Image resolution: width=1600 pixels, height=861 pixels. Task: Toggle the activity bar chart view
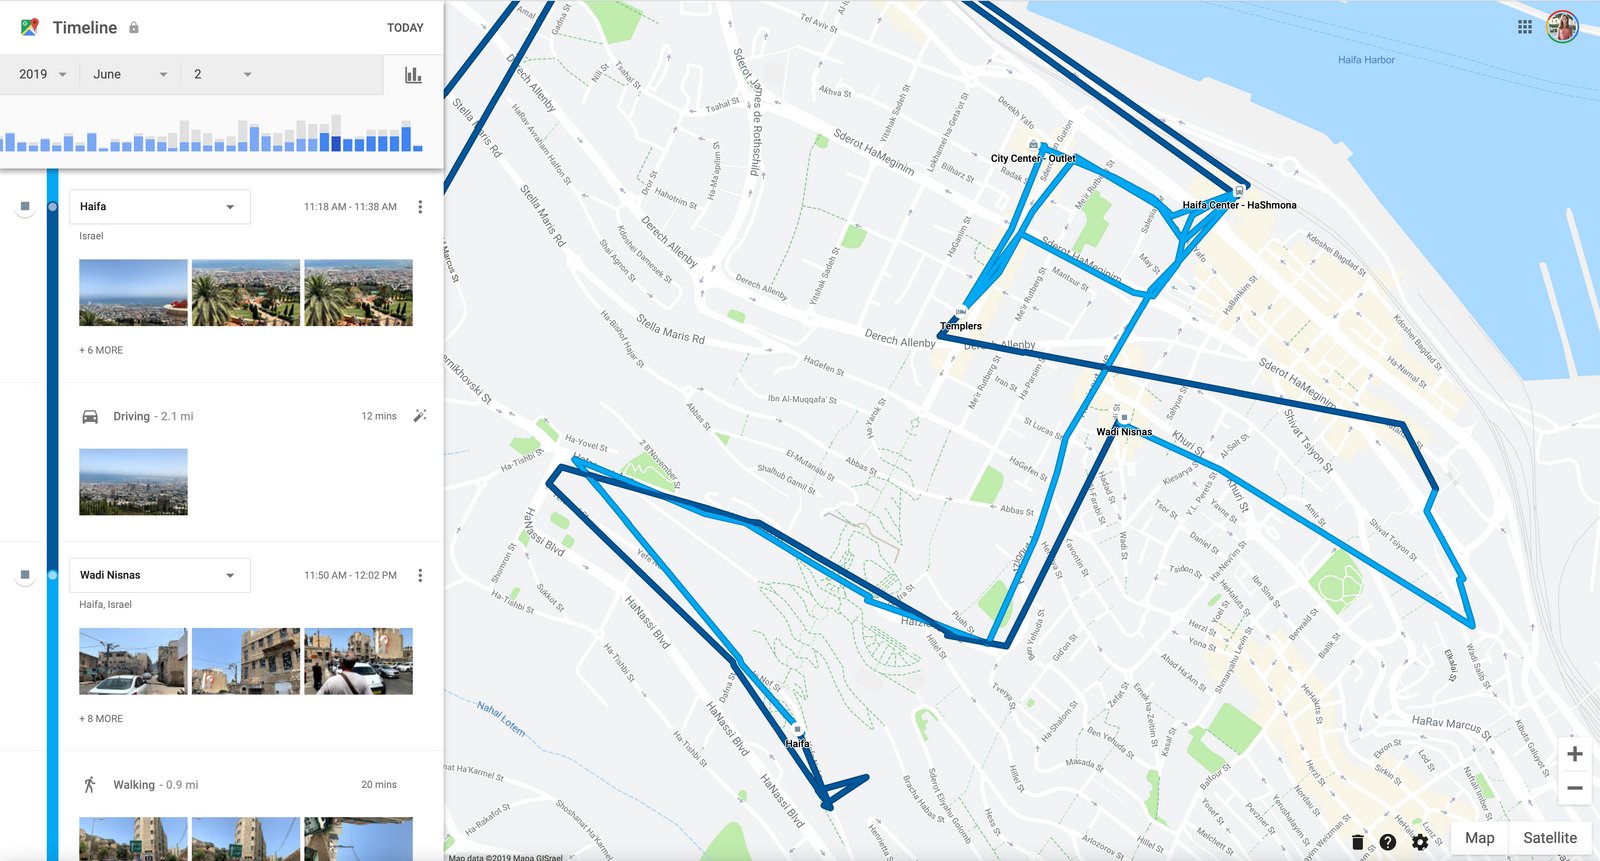(413, 75)
